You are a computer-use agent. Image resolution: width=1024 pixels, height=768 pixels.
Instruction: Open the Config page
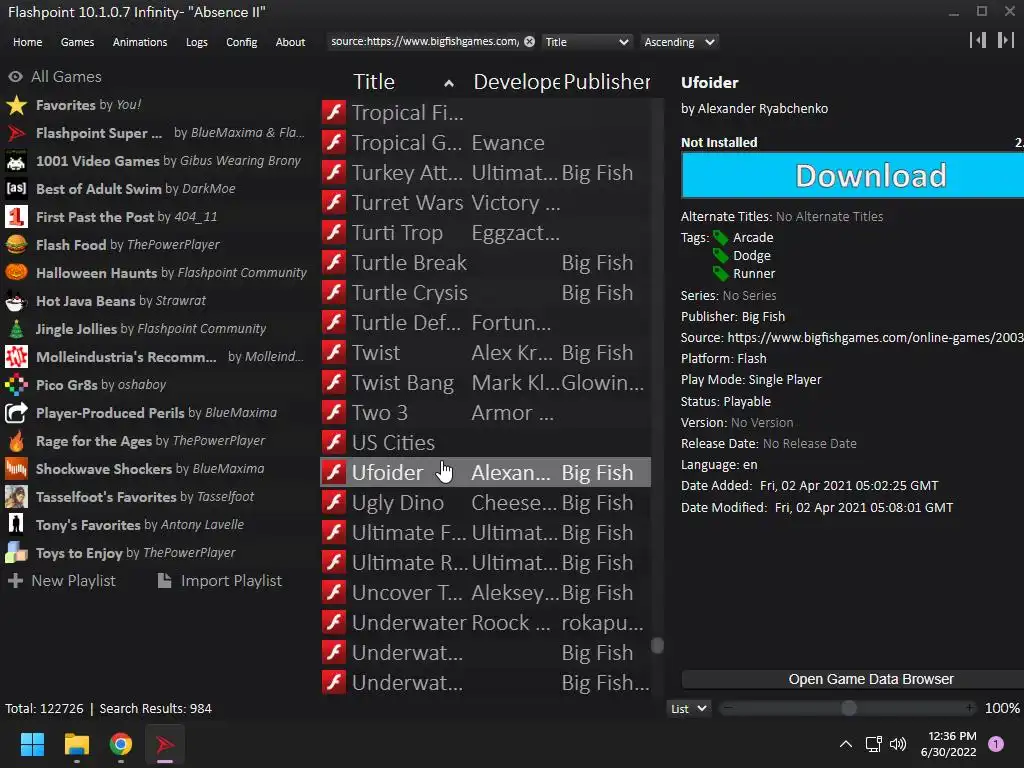click(x=242, y=42)
